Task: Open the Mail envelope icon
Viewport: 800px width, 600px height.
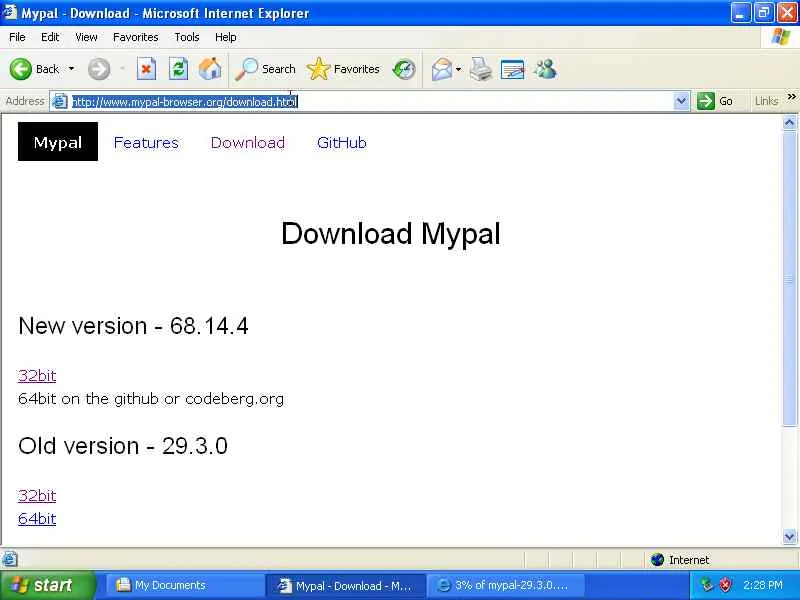Action: (441, 69)
